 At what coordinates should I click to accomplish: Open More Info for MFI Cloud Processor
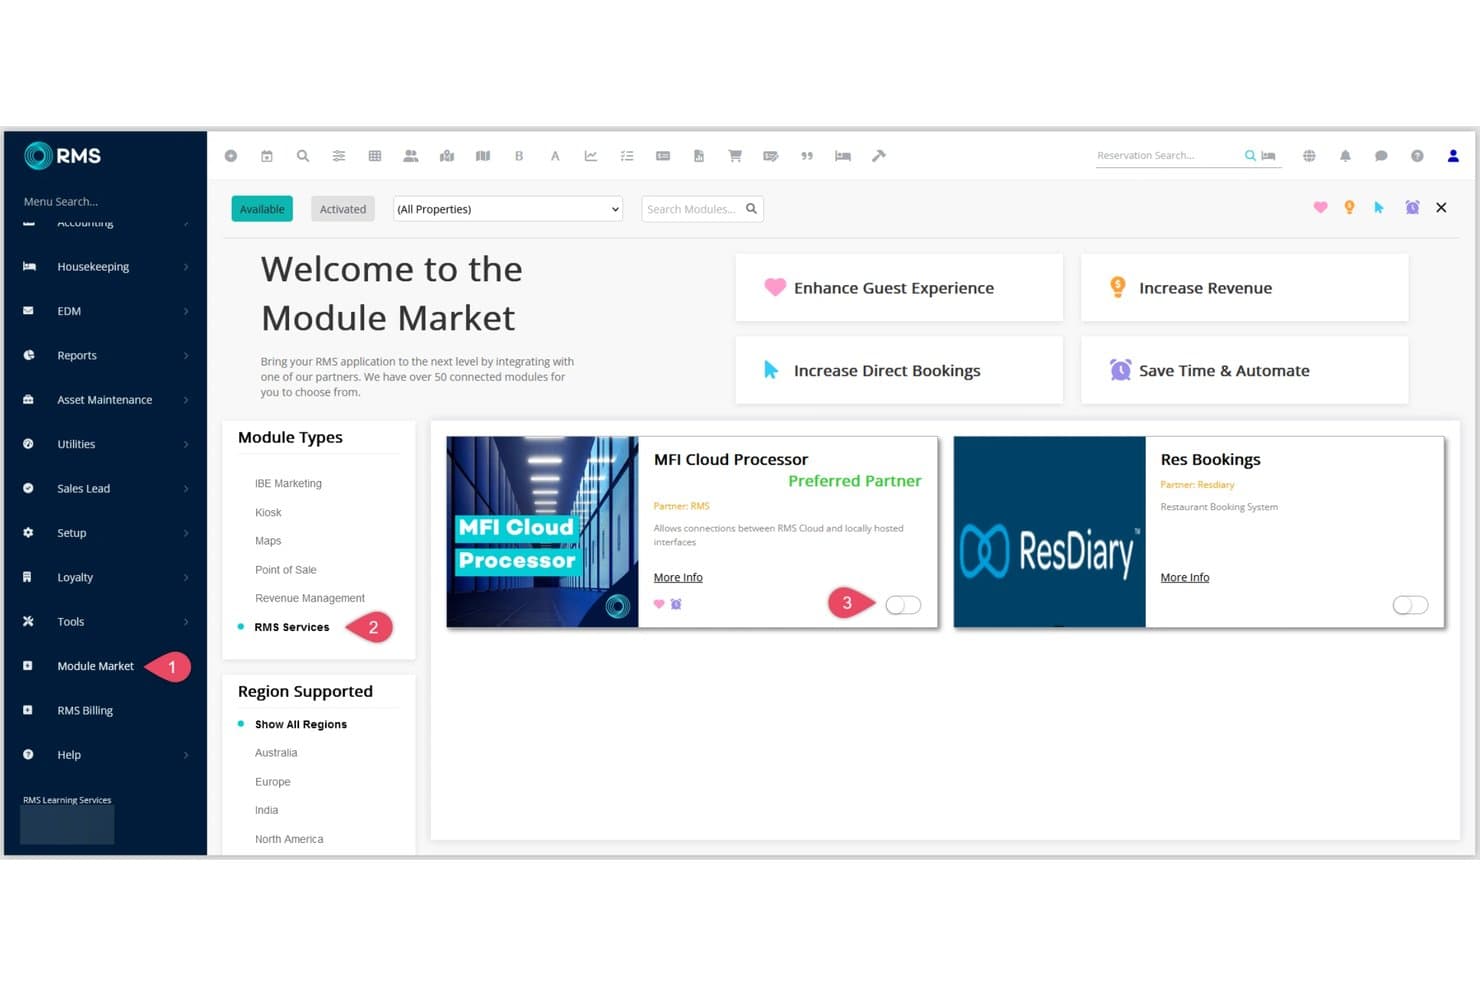(678, 578)
